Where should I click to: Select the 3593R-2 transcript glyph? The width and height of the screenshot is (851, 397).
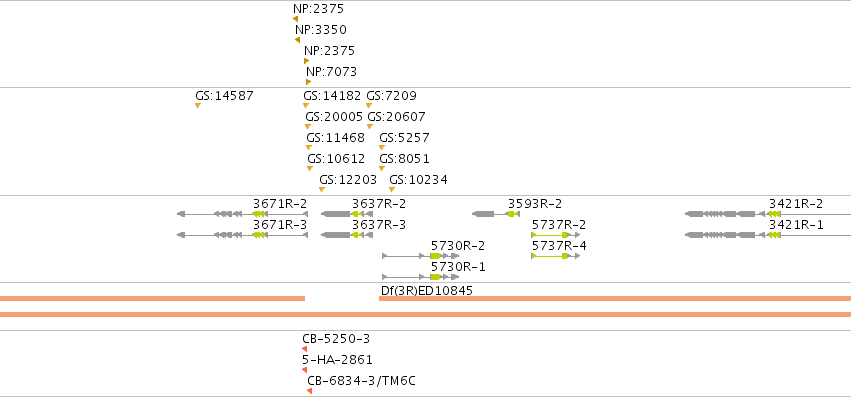coord(496,214)
